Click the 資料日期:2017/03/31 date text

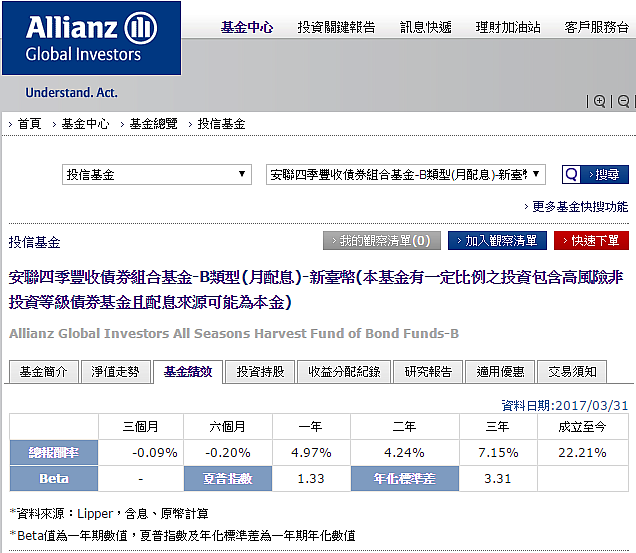coord(565,405)
